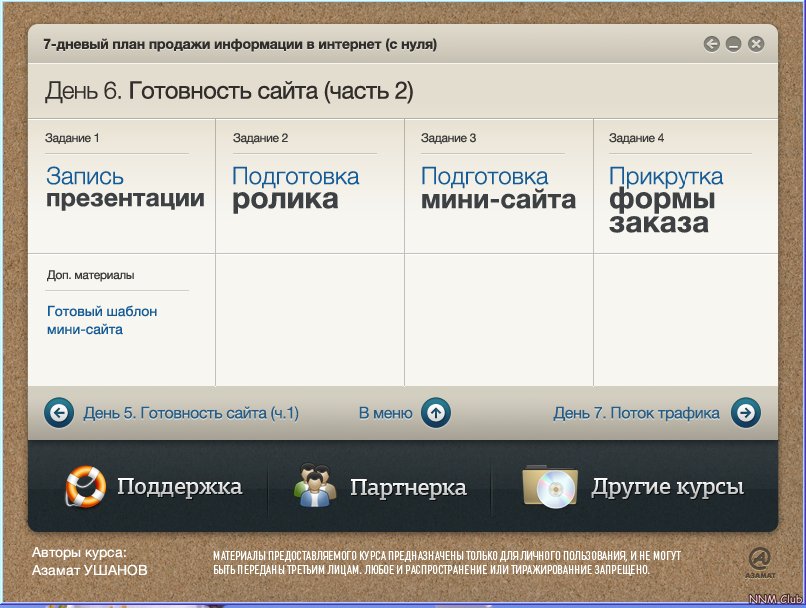The image size is (806, 608).
Task: Click the Азамат logo in the footer
Action: pyautogui.click(x=759, y=562)
